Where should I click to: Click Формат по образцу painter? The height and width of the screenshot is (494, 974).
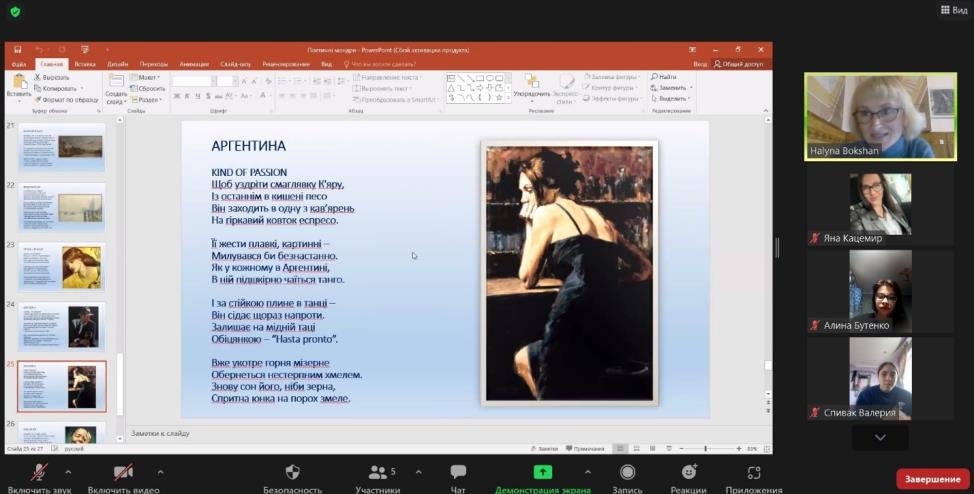tap(66, 99)
